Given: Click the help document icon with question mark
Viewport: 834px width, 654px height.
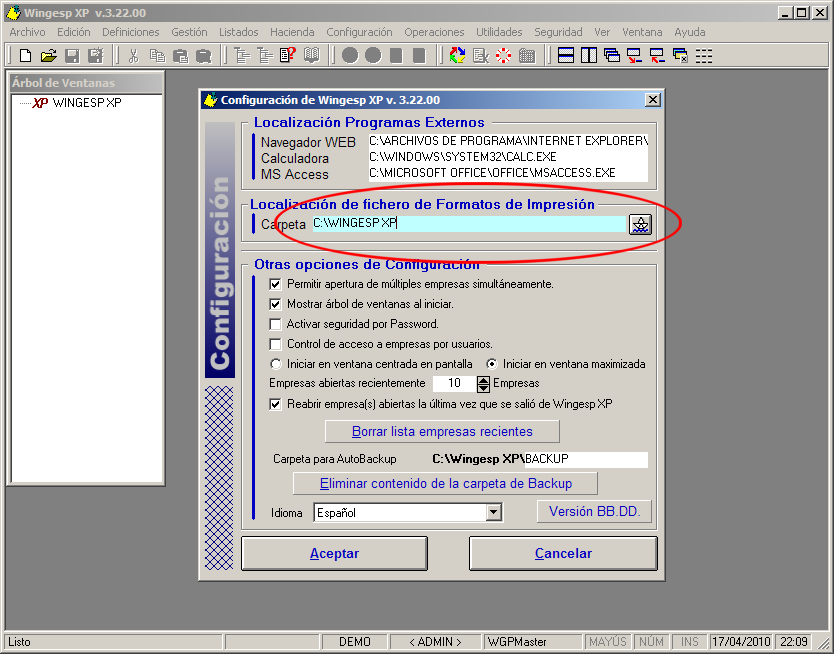Looking at the screenshot, I should [x=288, y=55].
